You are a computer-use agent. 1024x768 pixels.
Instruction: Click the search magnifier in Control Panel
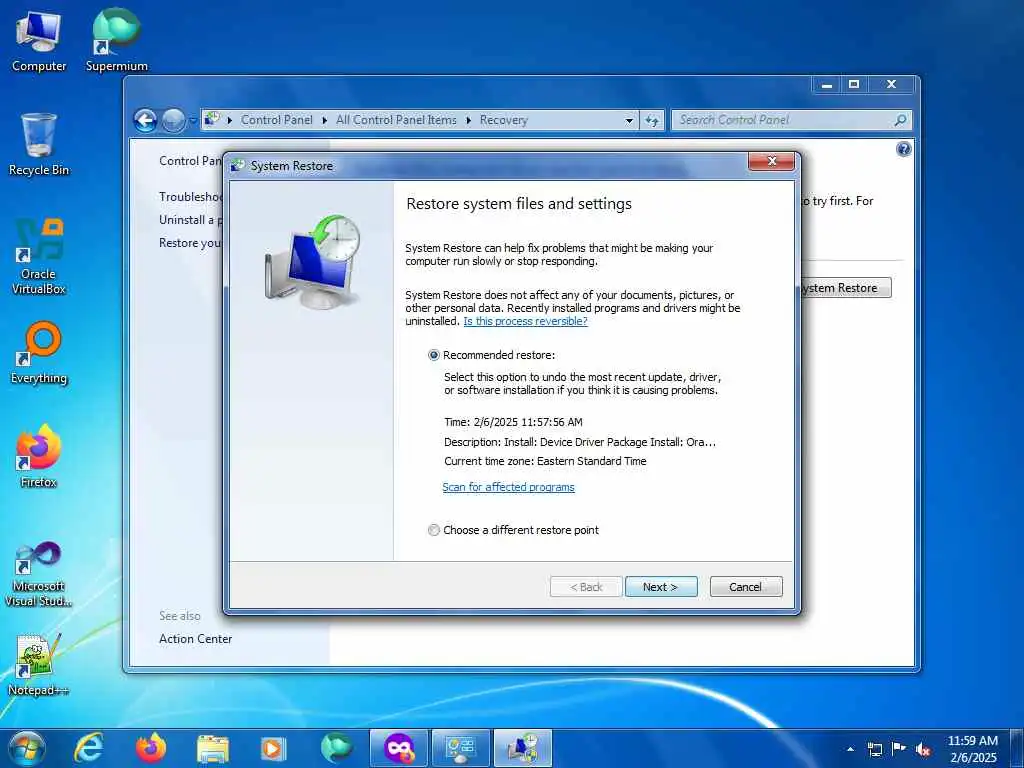(x=900, y=120)
